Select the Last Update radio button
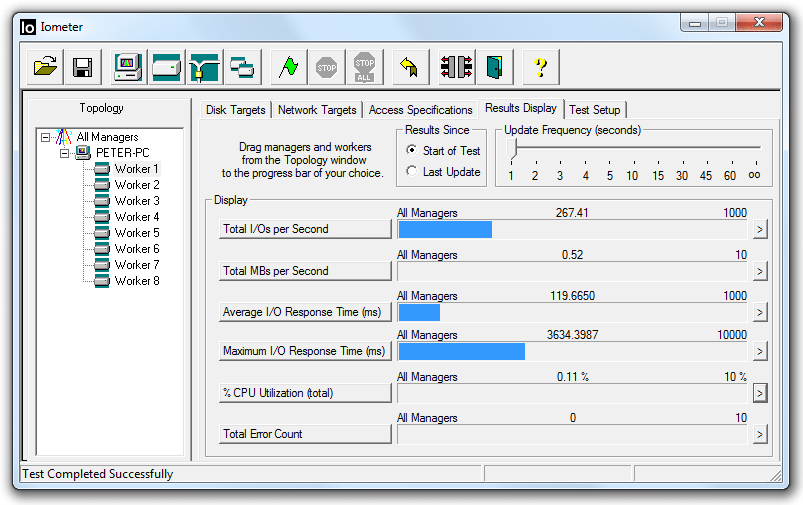 coord(411,171)
